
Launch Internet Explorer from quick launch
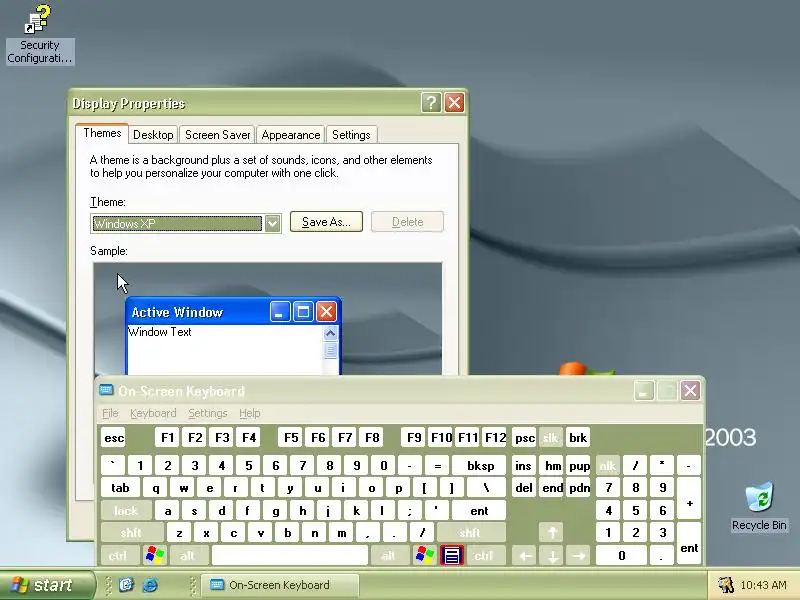149,585
